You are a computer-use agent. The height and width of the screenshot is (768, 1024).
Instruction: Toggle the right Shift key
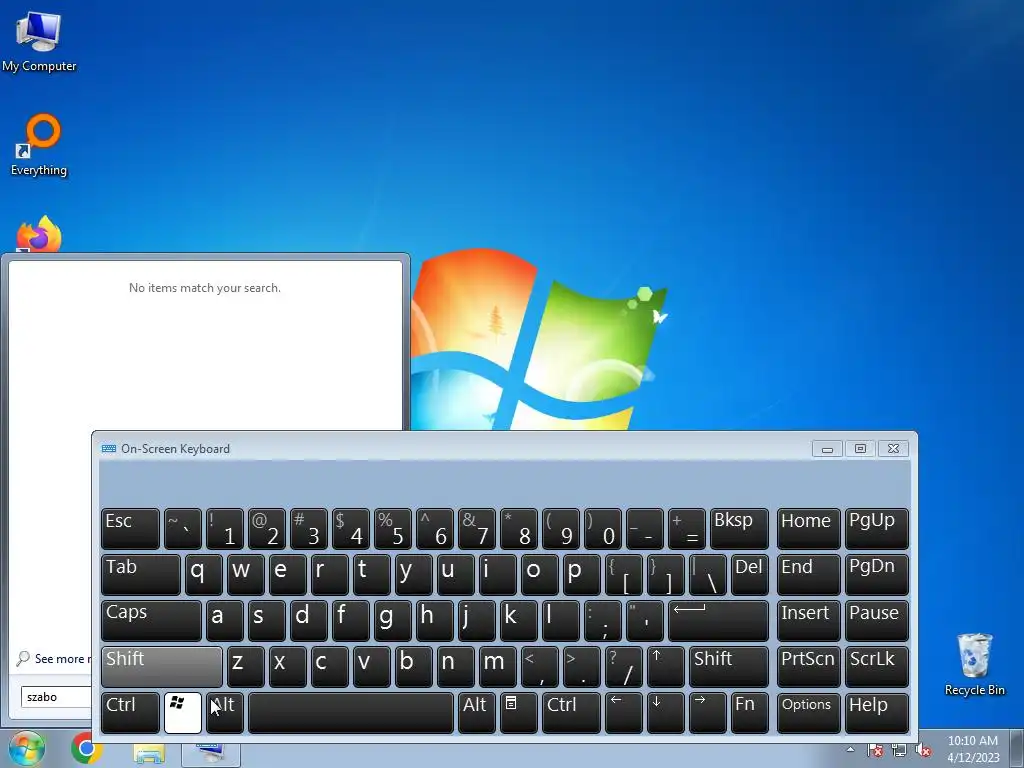(x=729, y=666)
